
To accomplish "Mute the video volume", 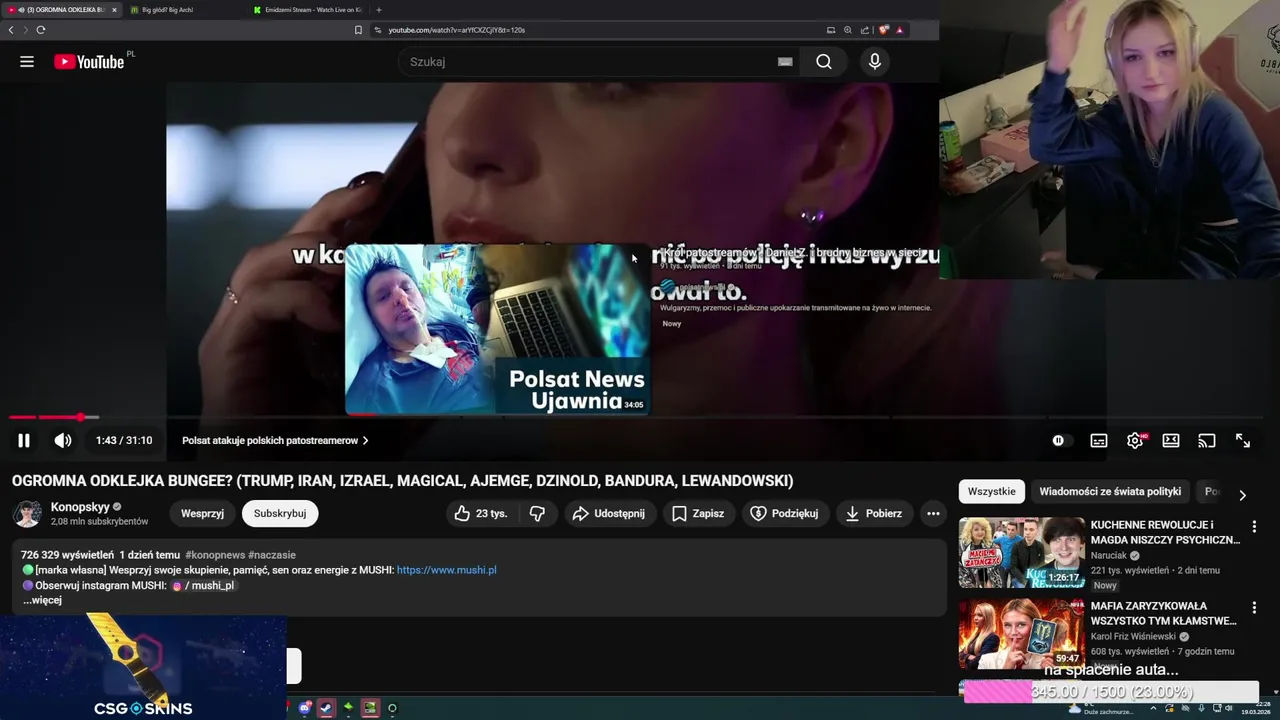I will 63,440.
